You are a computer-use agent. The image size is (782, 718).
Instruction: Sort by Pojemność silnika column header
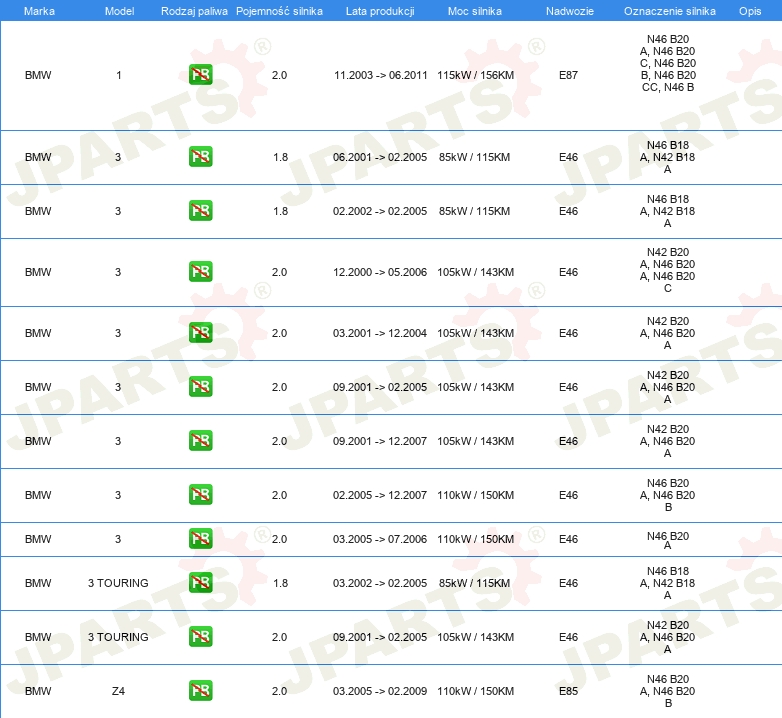pos(279,11)
